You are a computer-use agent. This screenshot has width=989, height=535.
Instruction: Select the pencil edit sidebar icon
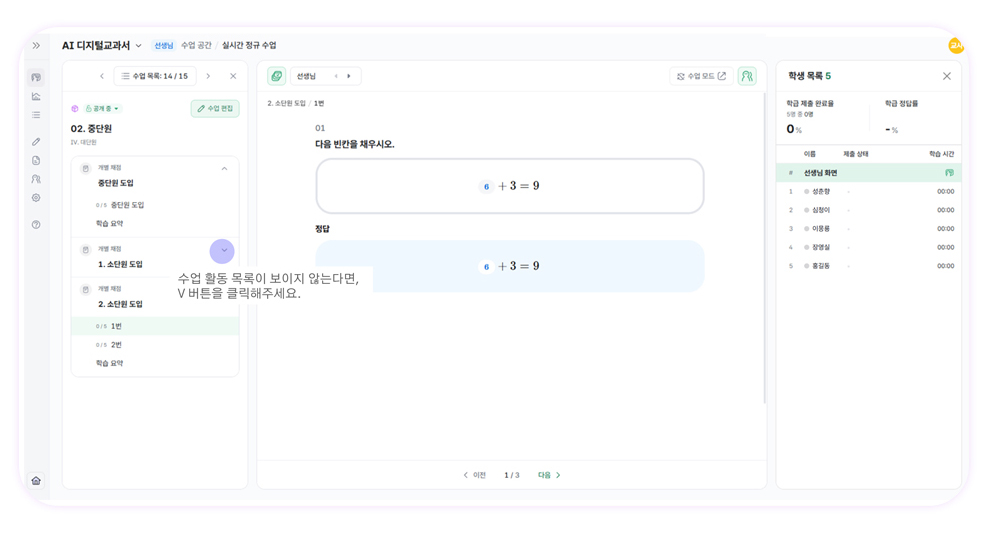[36, 142]
